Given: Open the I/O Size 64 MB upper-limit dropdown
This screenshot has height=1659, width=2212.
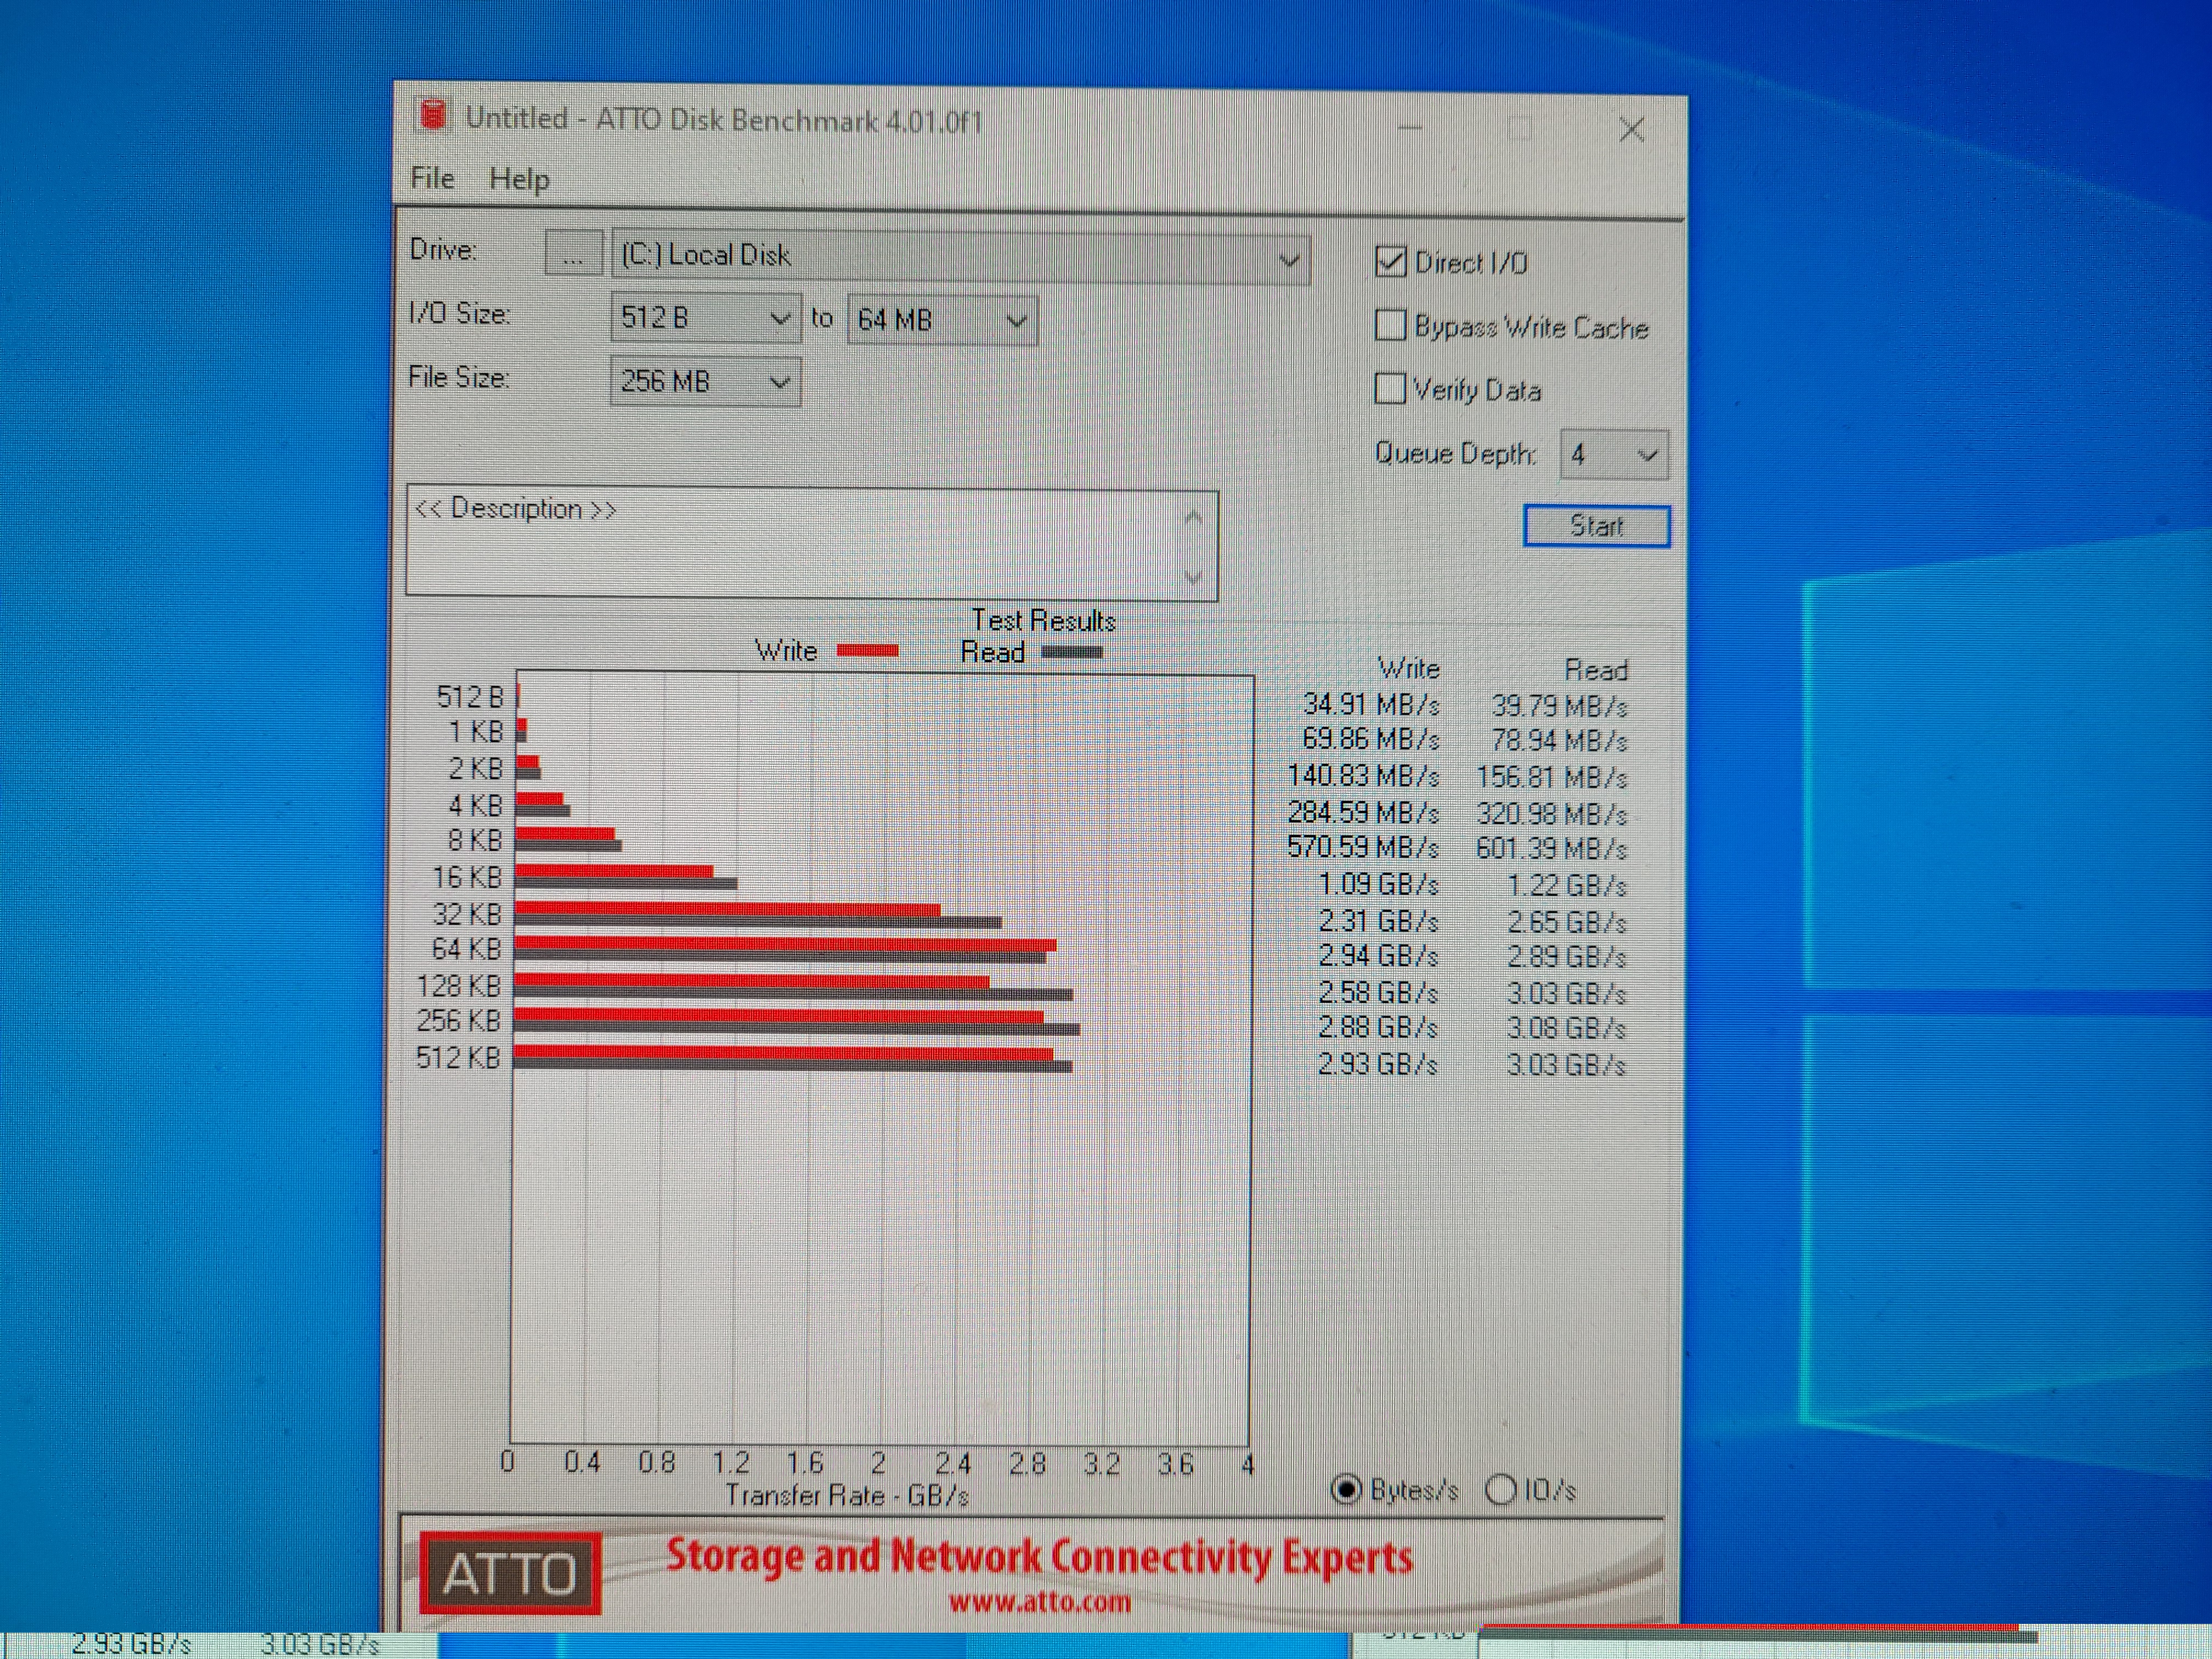Looking at the screenshot, I should pyautogui.click(x=942, y=320).
